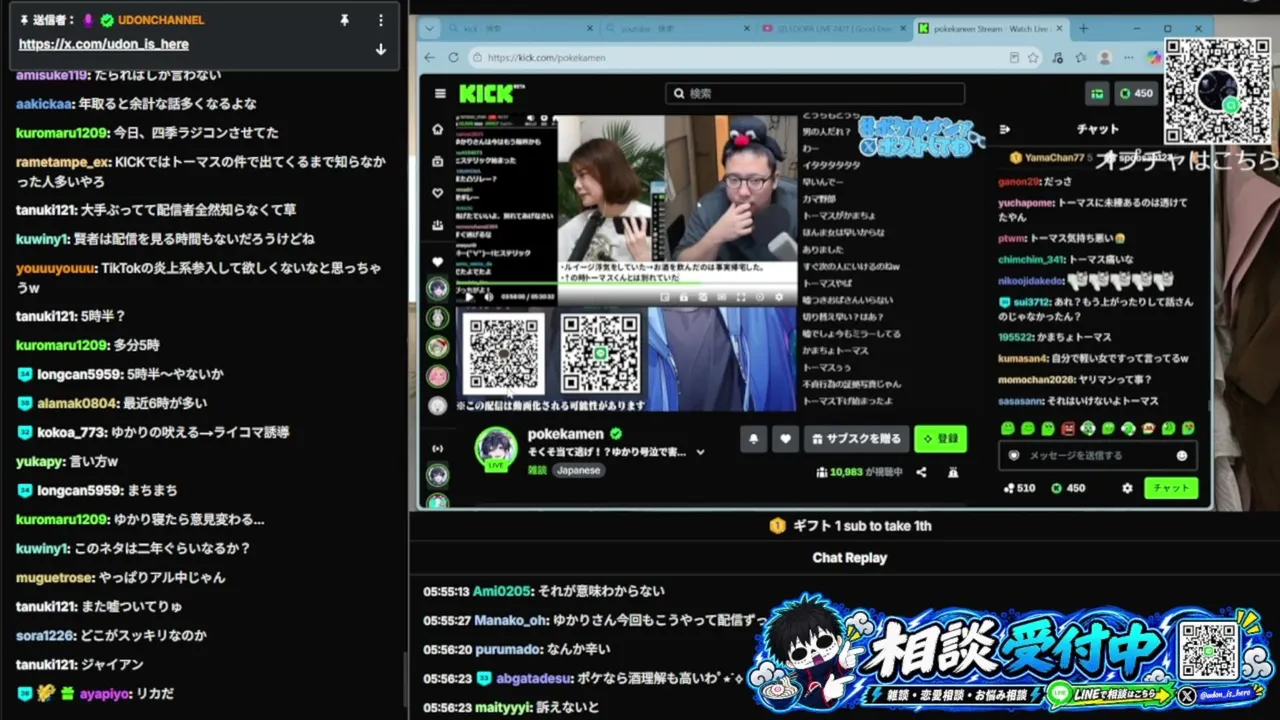Click the サブスクを贈る gift sub button
The height and width of the screenshot is (720, 1280).
(857, 438)
